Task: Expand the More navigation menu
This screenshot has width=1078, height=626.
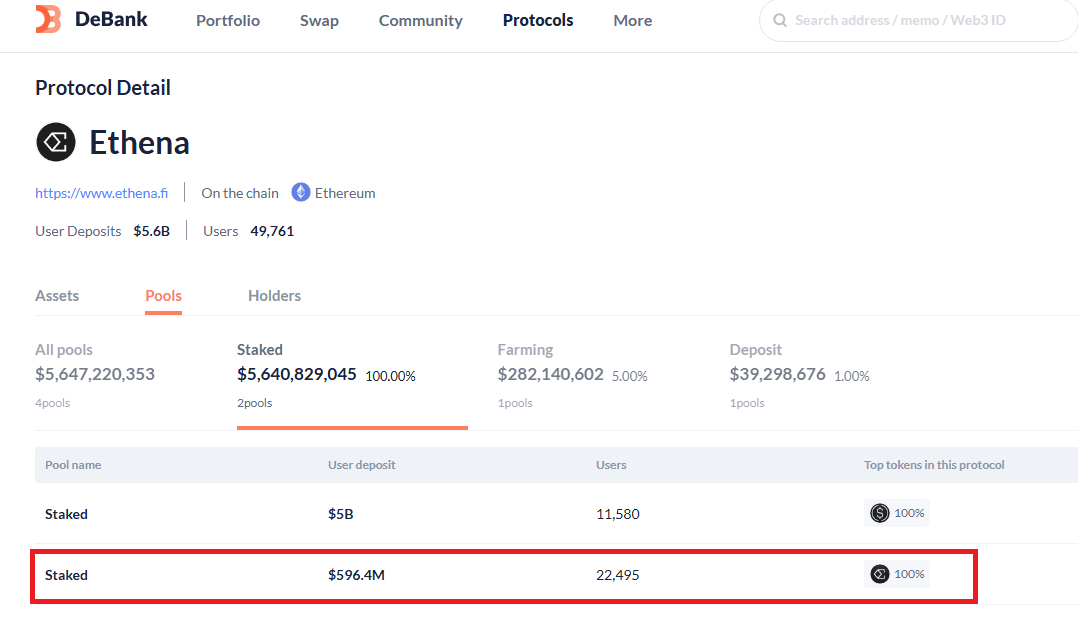Action: point(632,20)
